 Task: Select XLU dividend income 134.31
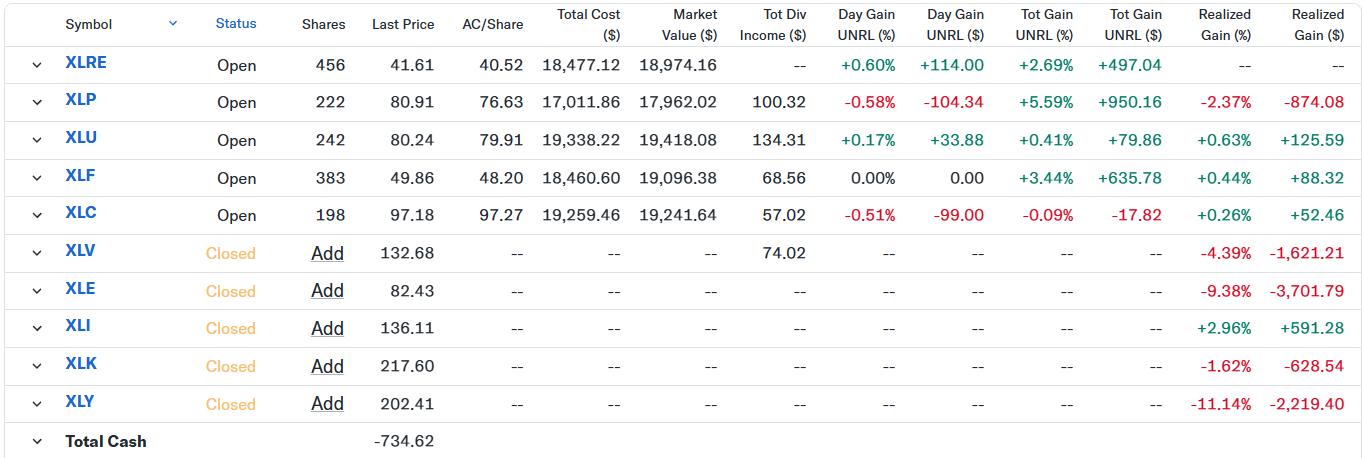780,140
